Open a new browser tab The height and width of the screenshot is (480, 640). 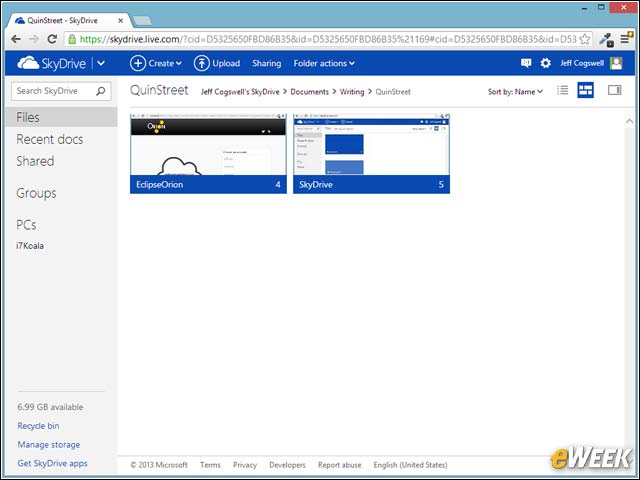point(142,20)
